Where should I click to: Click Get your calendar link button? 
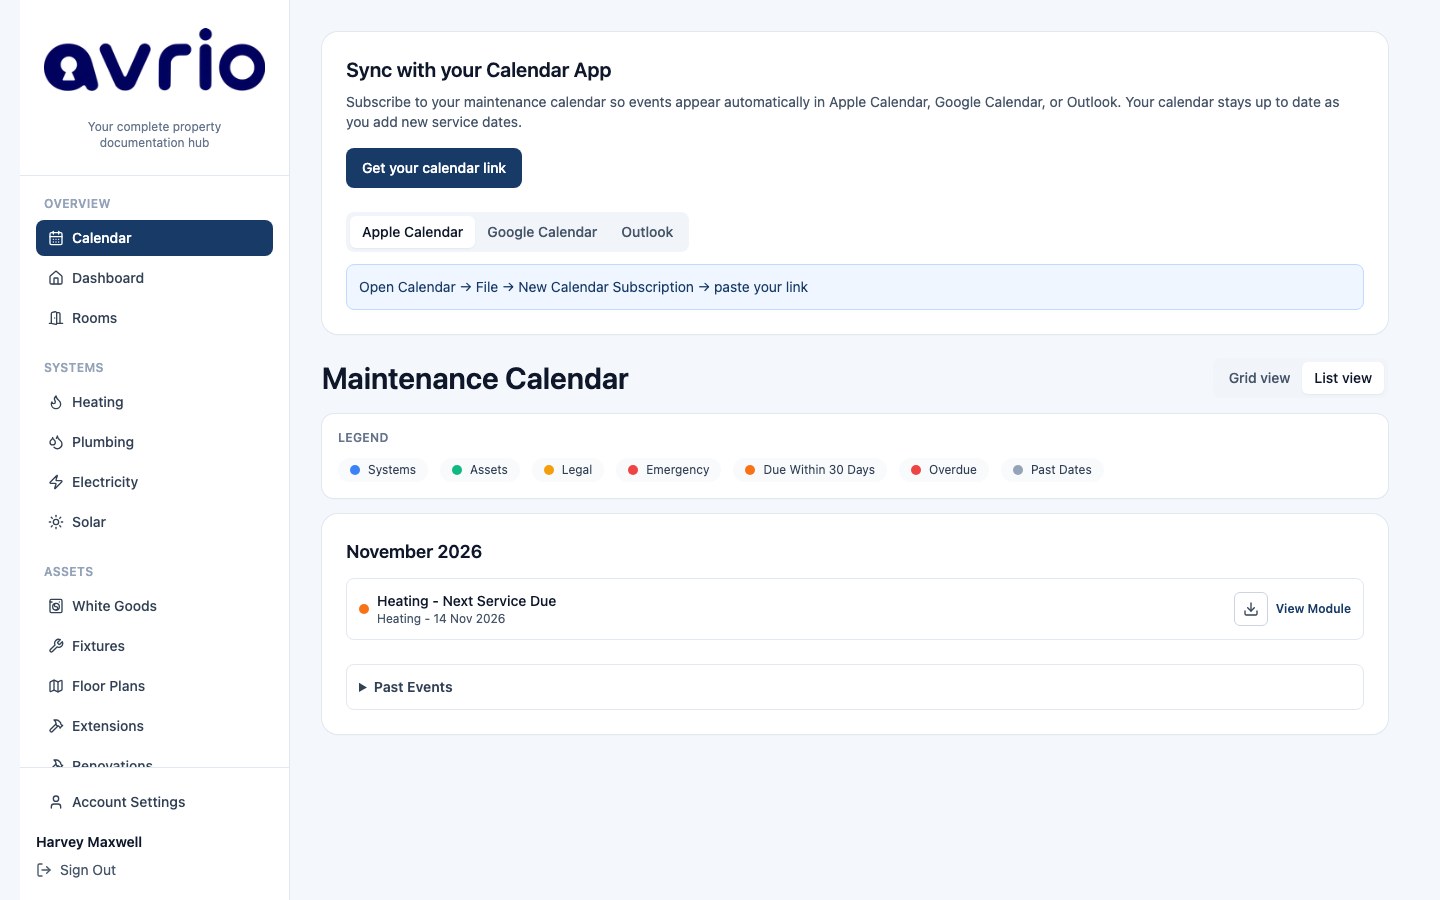point(434,168)
